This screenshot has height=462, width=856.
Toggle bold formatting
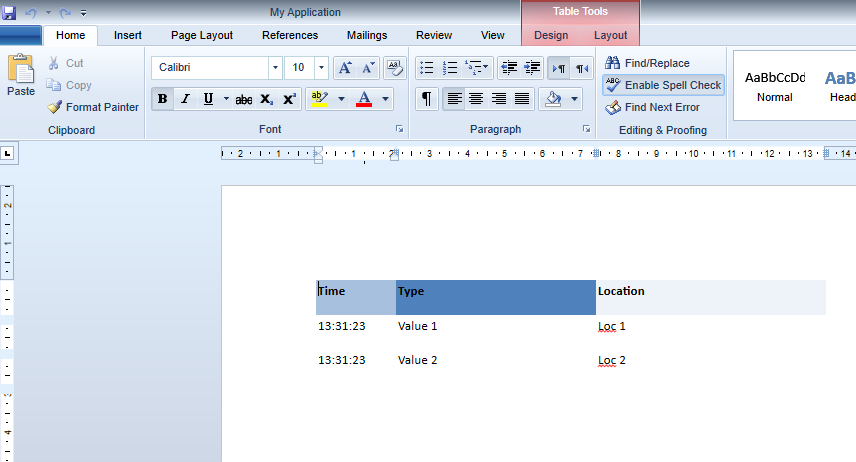(x=162, y=99)
